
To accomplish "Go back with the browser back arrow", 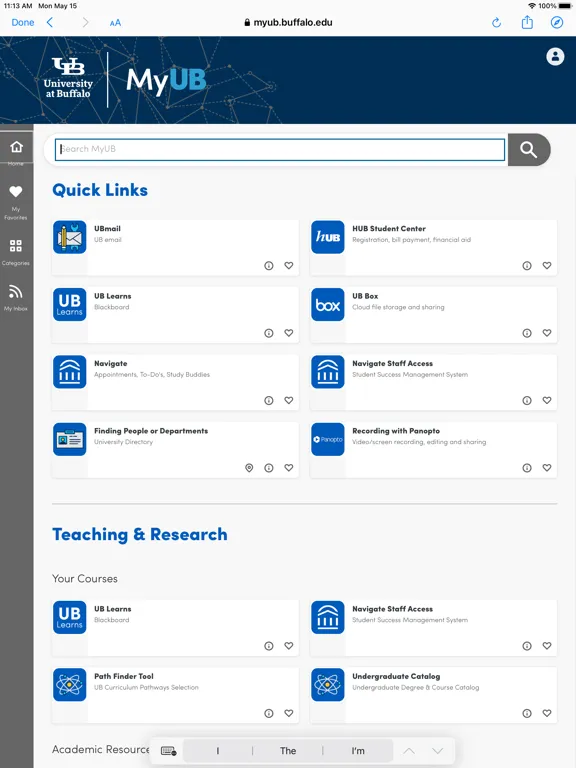I will pos(49,23).
